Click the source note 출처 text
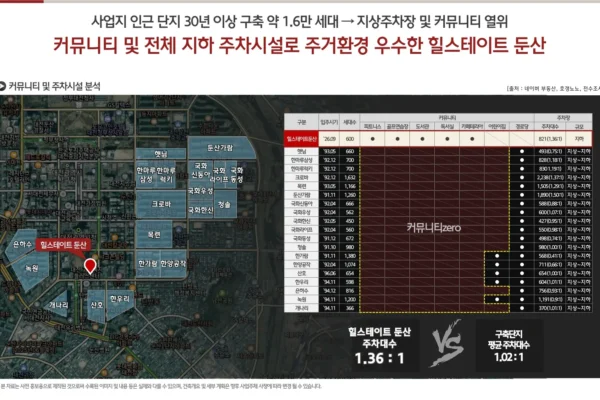This screenshot has width=600, height=400. pos(553,89)
